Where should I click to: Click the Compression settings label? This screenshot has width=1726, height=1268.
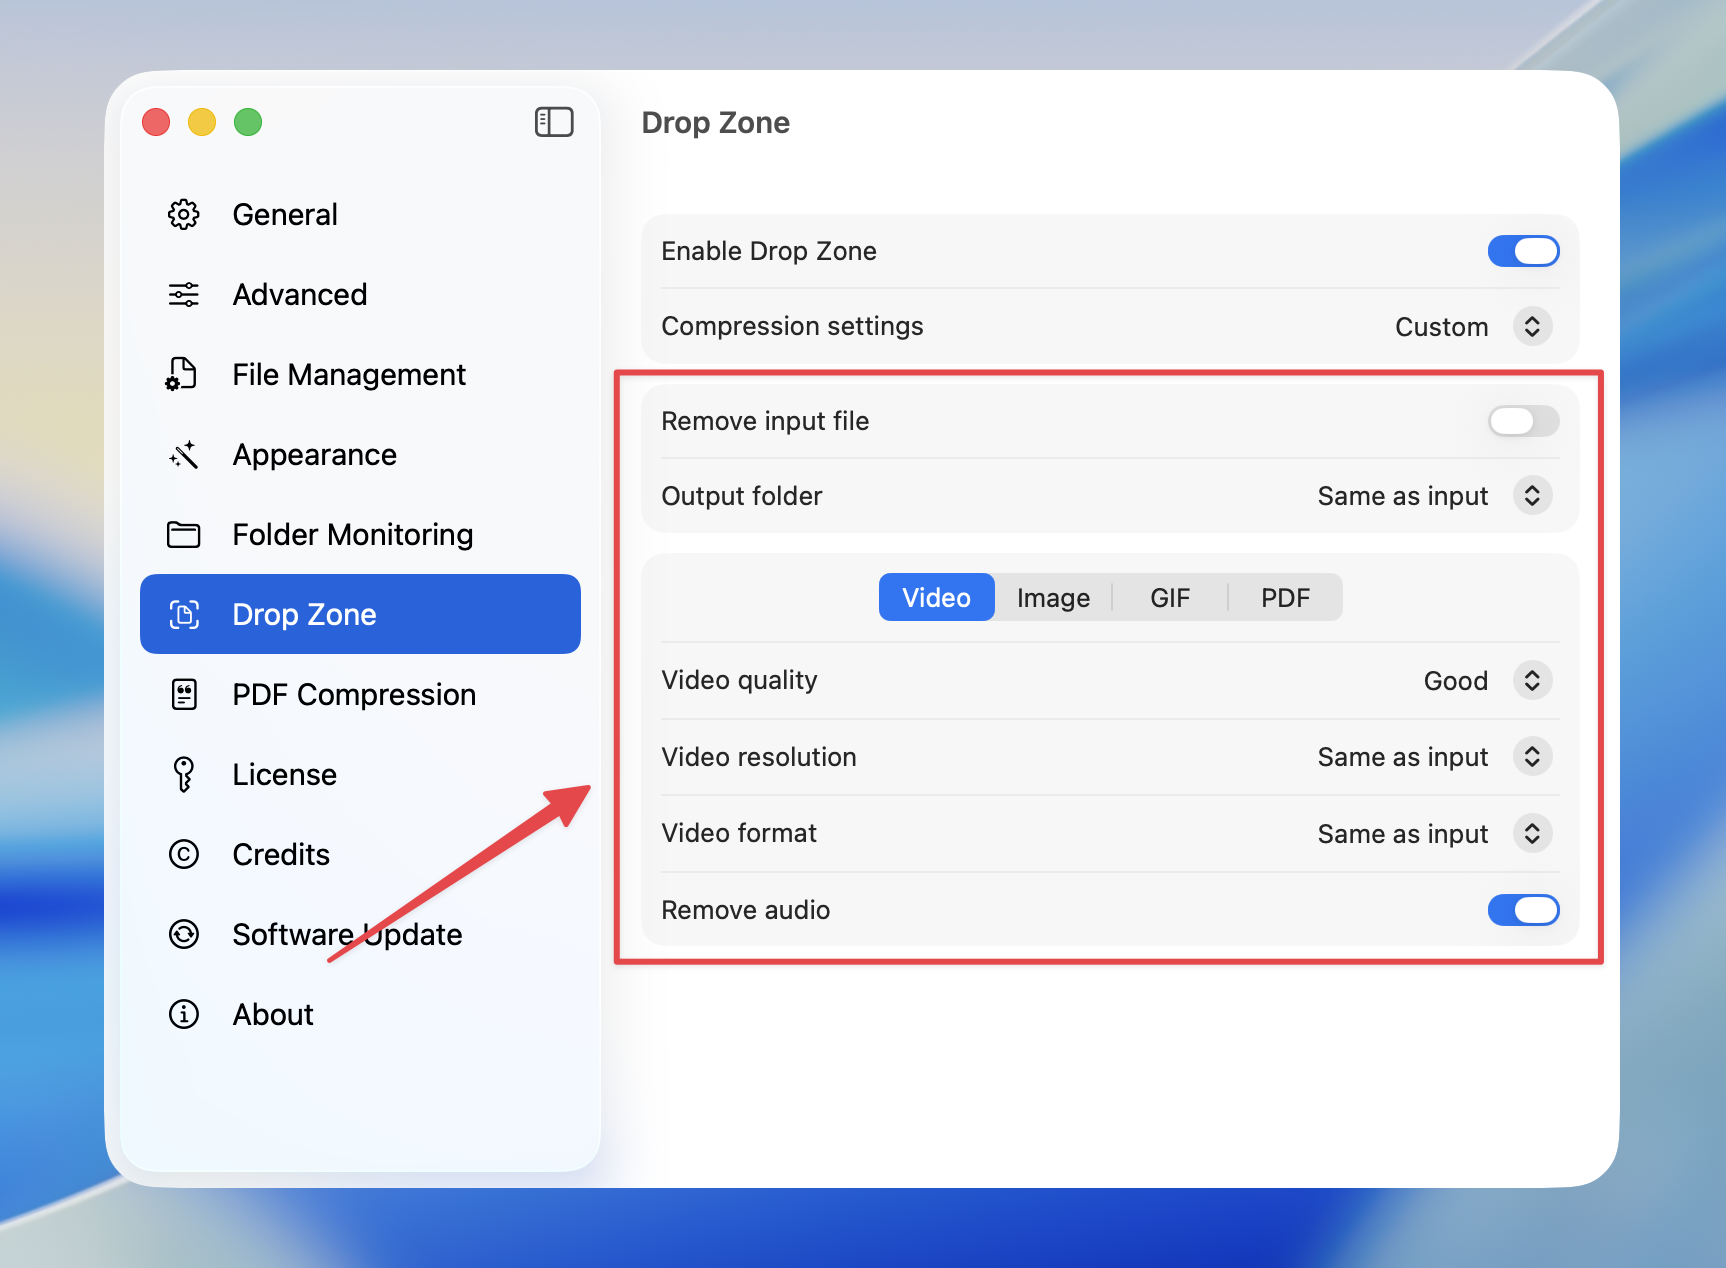792,326
